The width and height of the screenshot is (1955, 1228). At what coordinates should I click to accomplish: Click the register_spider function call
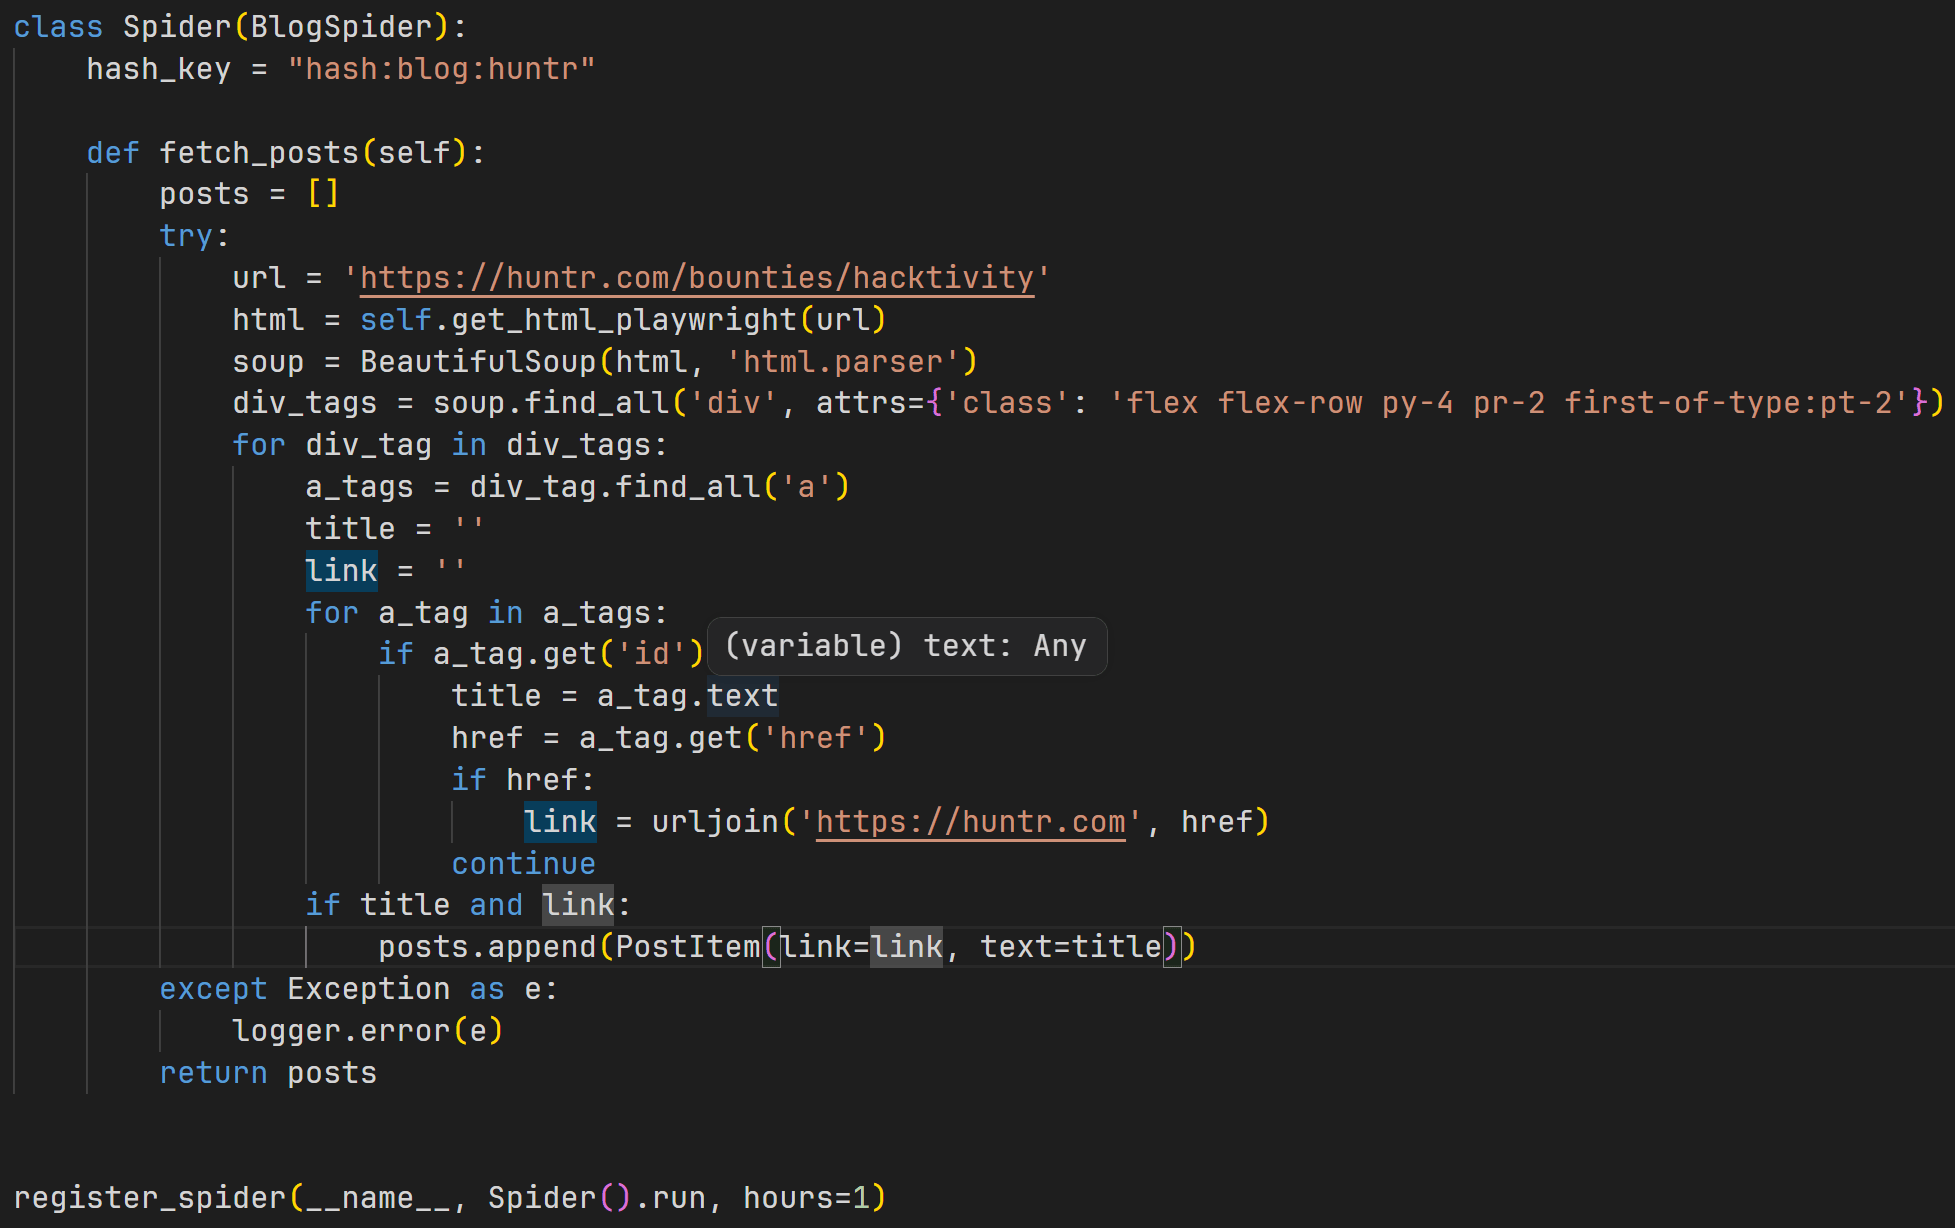[150, 1198]
